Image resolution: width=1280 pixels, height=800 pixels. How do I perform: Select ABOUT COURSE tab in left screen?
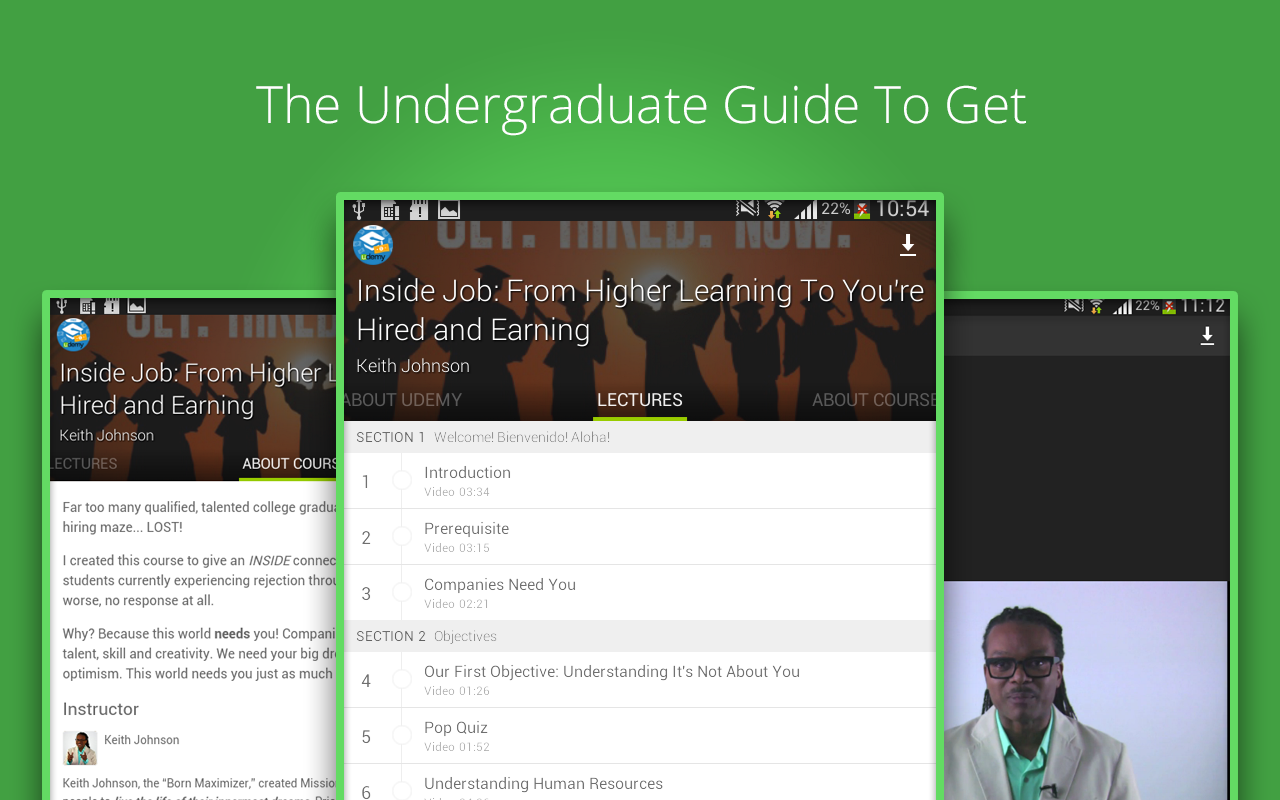click(x=289, y=464)
